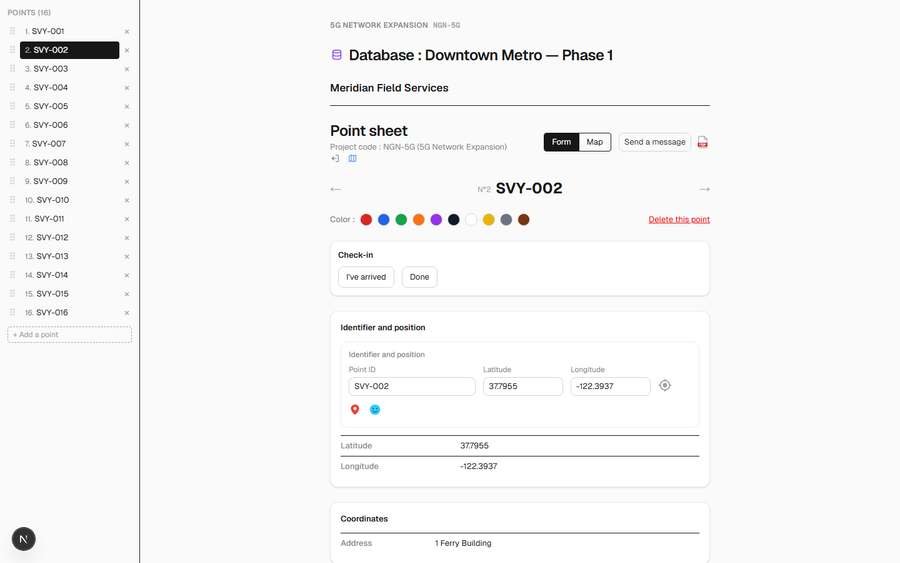Click the blue smiley face icon
This screenshot has width=900, height=563.
(x=375, y=409)
